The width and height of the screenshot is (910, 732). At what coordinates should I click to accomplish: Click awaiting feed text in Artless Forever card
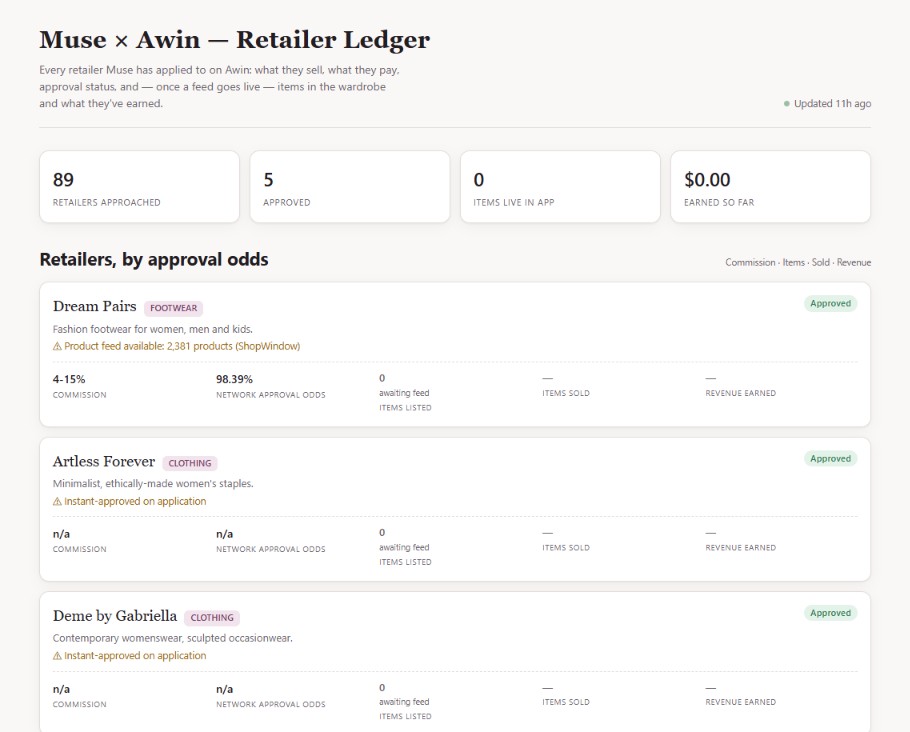pyautogui.click(x=405, y=547)
